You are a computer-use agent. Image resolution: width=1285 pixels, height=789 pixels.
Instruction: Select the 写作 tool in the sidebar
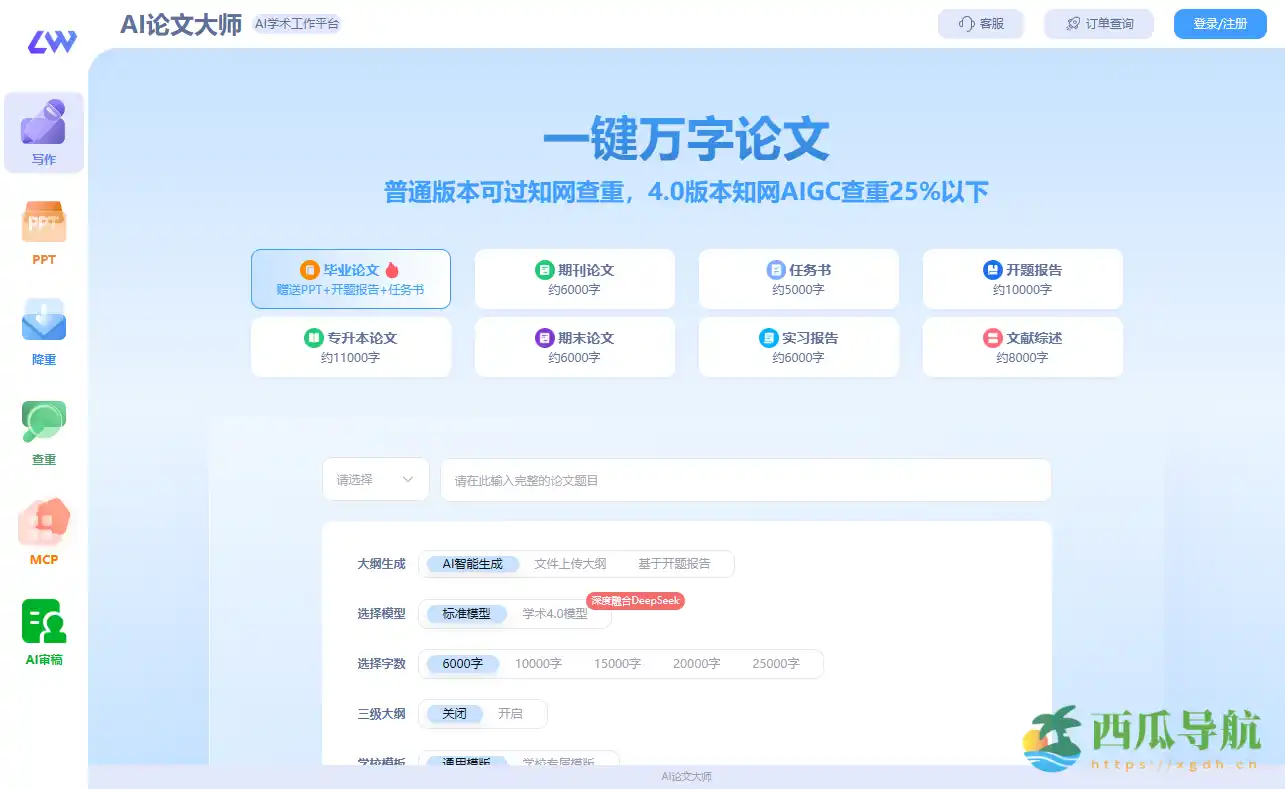(43, 131)
